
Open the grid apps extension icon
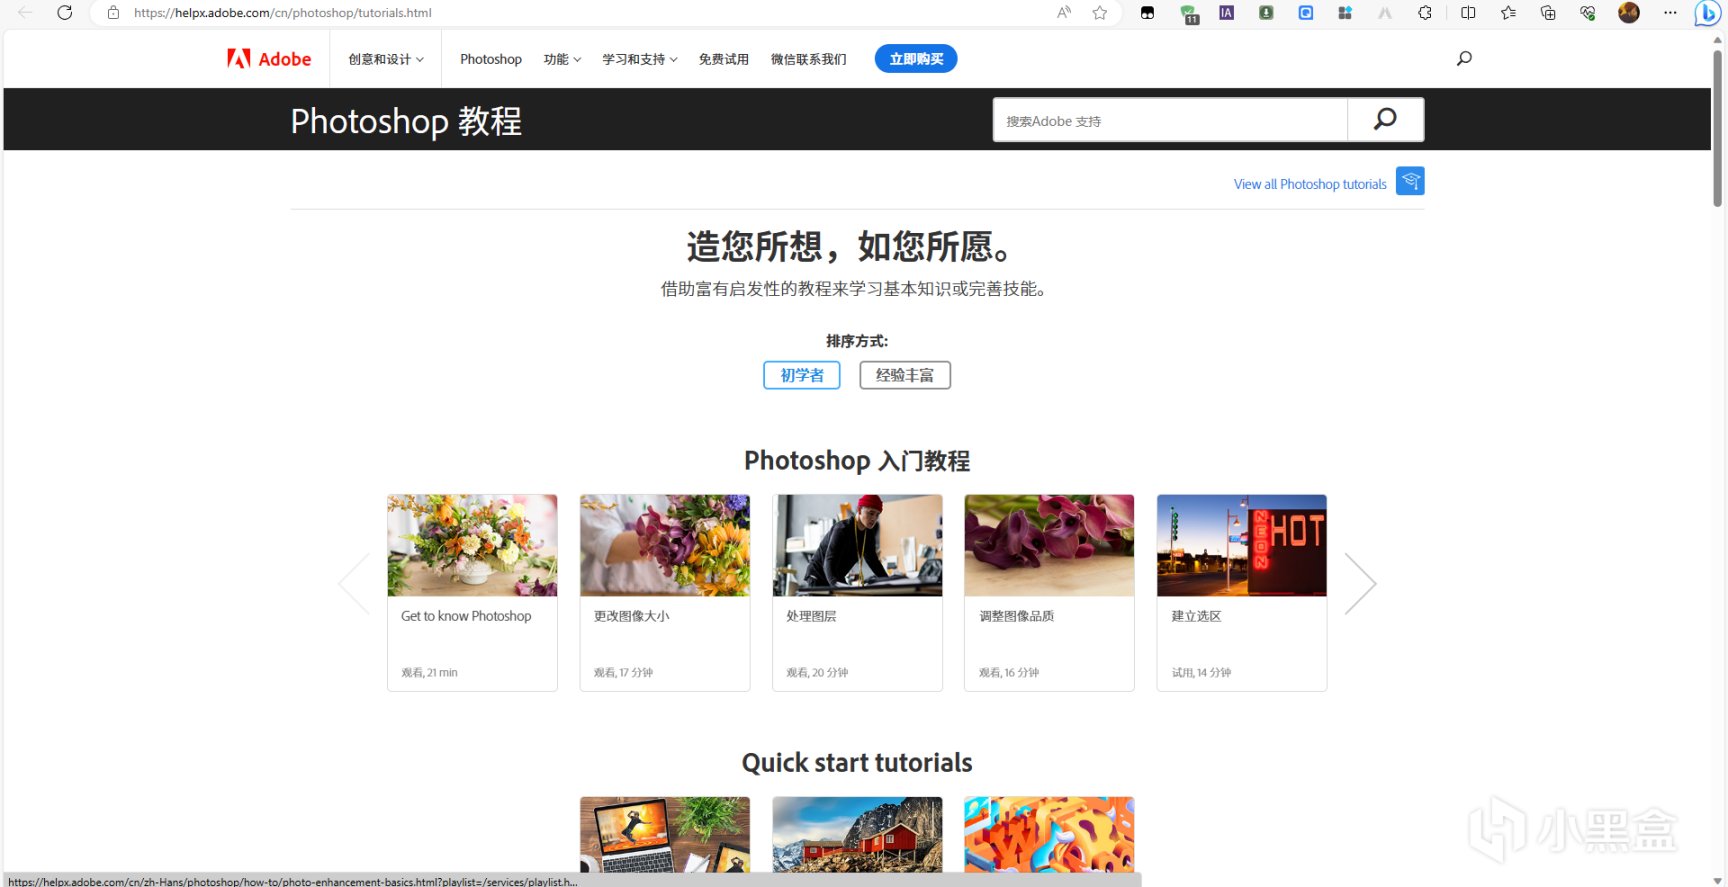click(1345, 13)
